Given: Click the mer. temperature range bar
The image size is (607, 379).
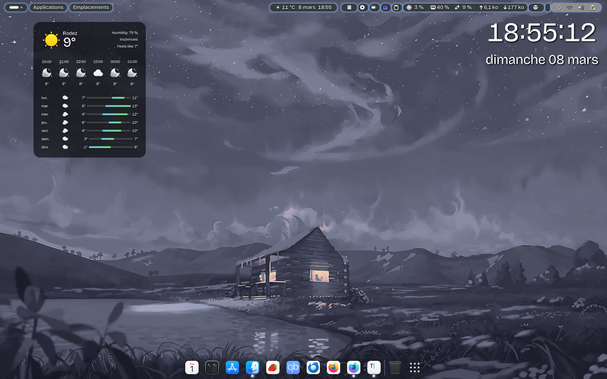Looking at the screenshot, I should coord(109,114).
